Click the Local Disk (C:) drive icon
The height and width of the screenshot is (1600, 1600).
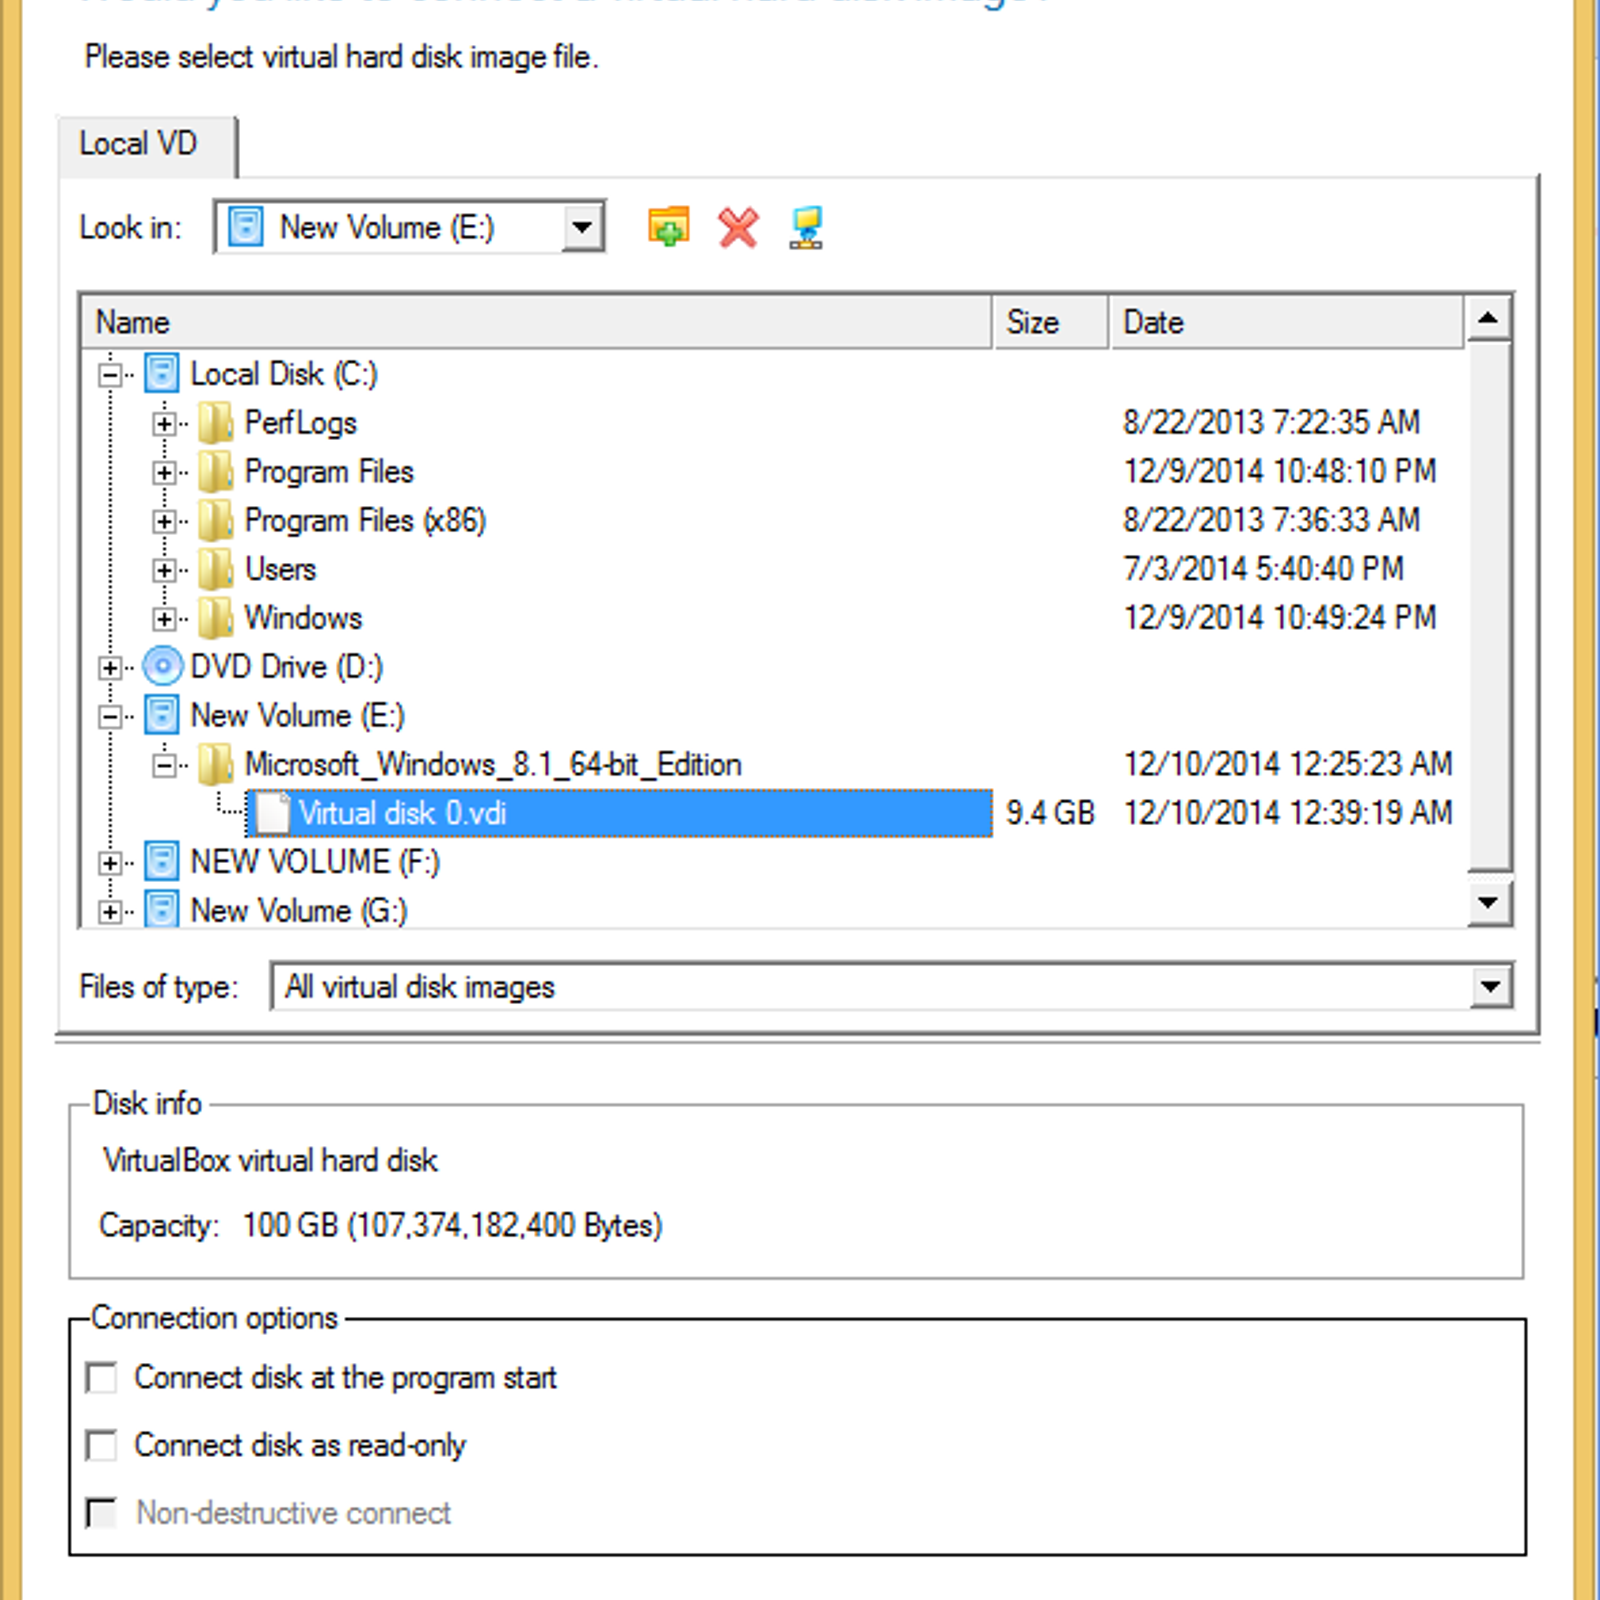(163, 374)
